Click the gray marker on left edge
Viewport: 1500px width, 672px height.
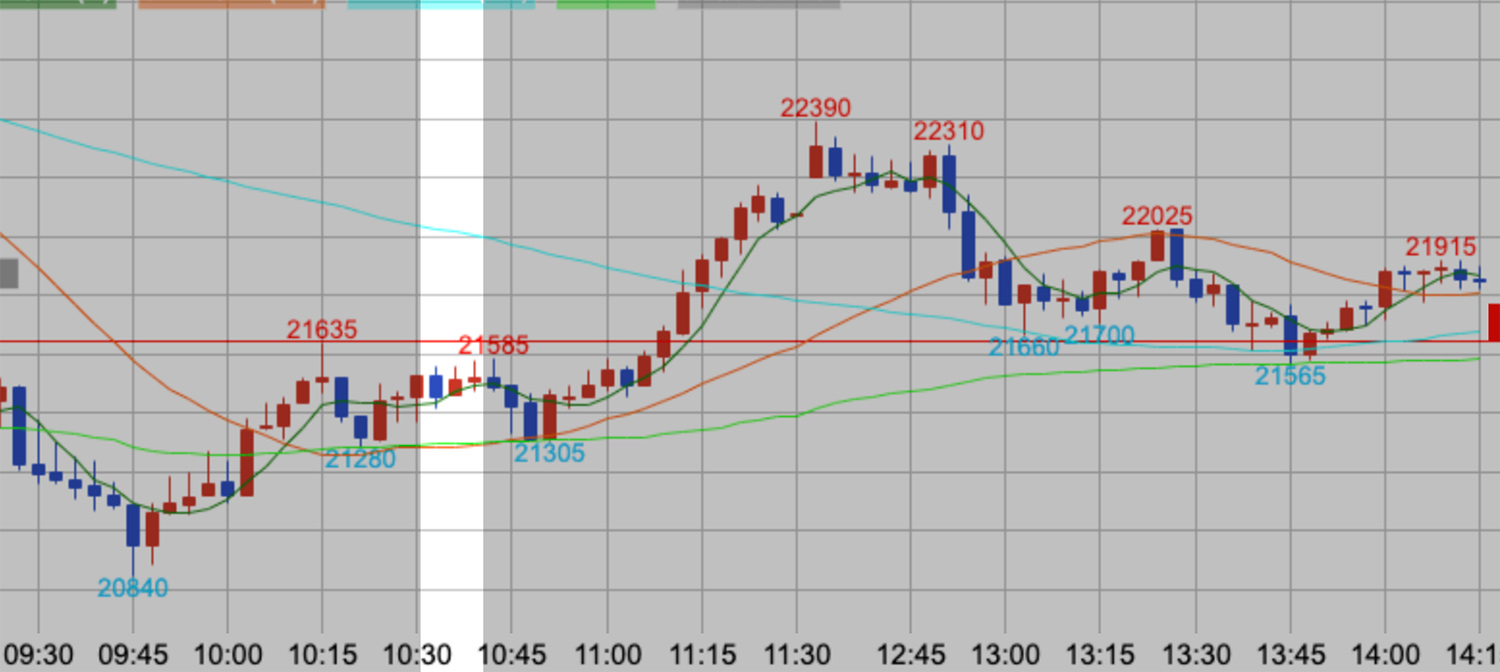click(x=9, y=273)
